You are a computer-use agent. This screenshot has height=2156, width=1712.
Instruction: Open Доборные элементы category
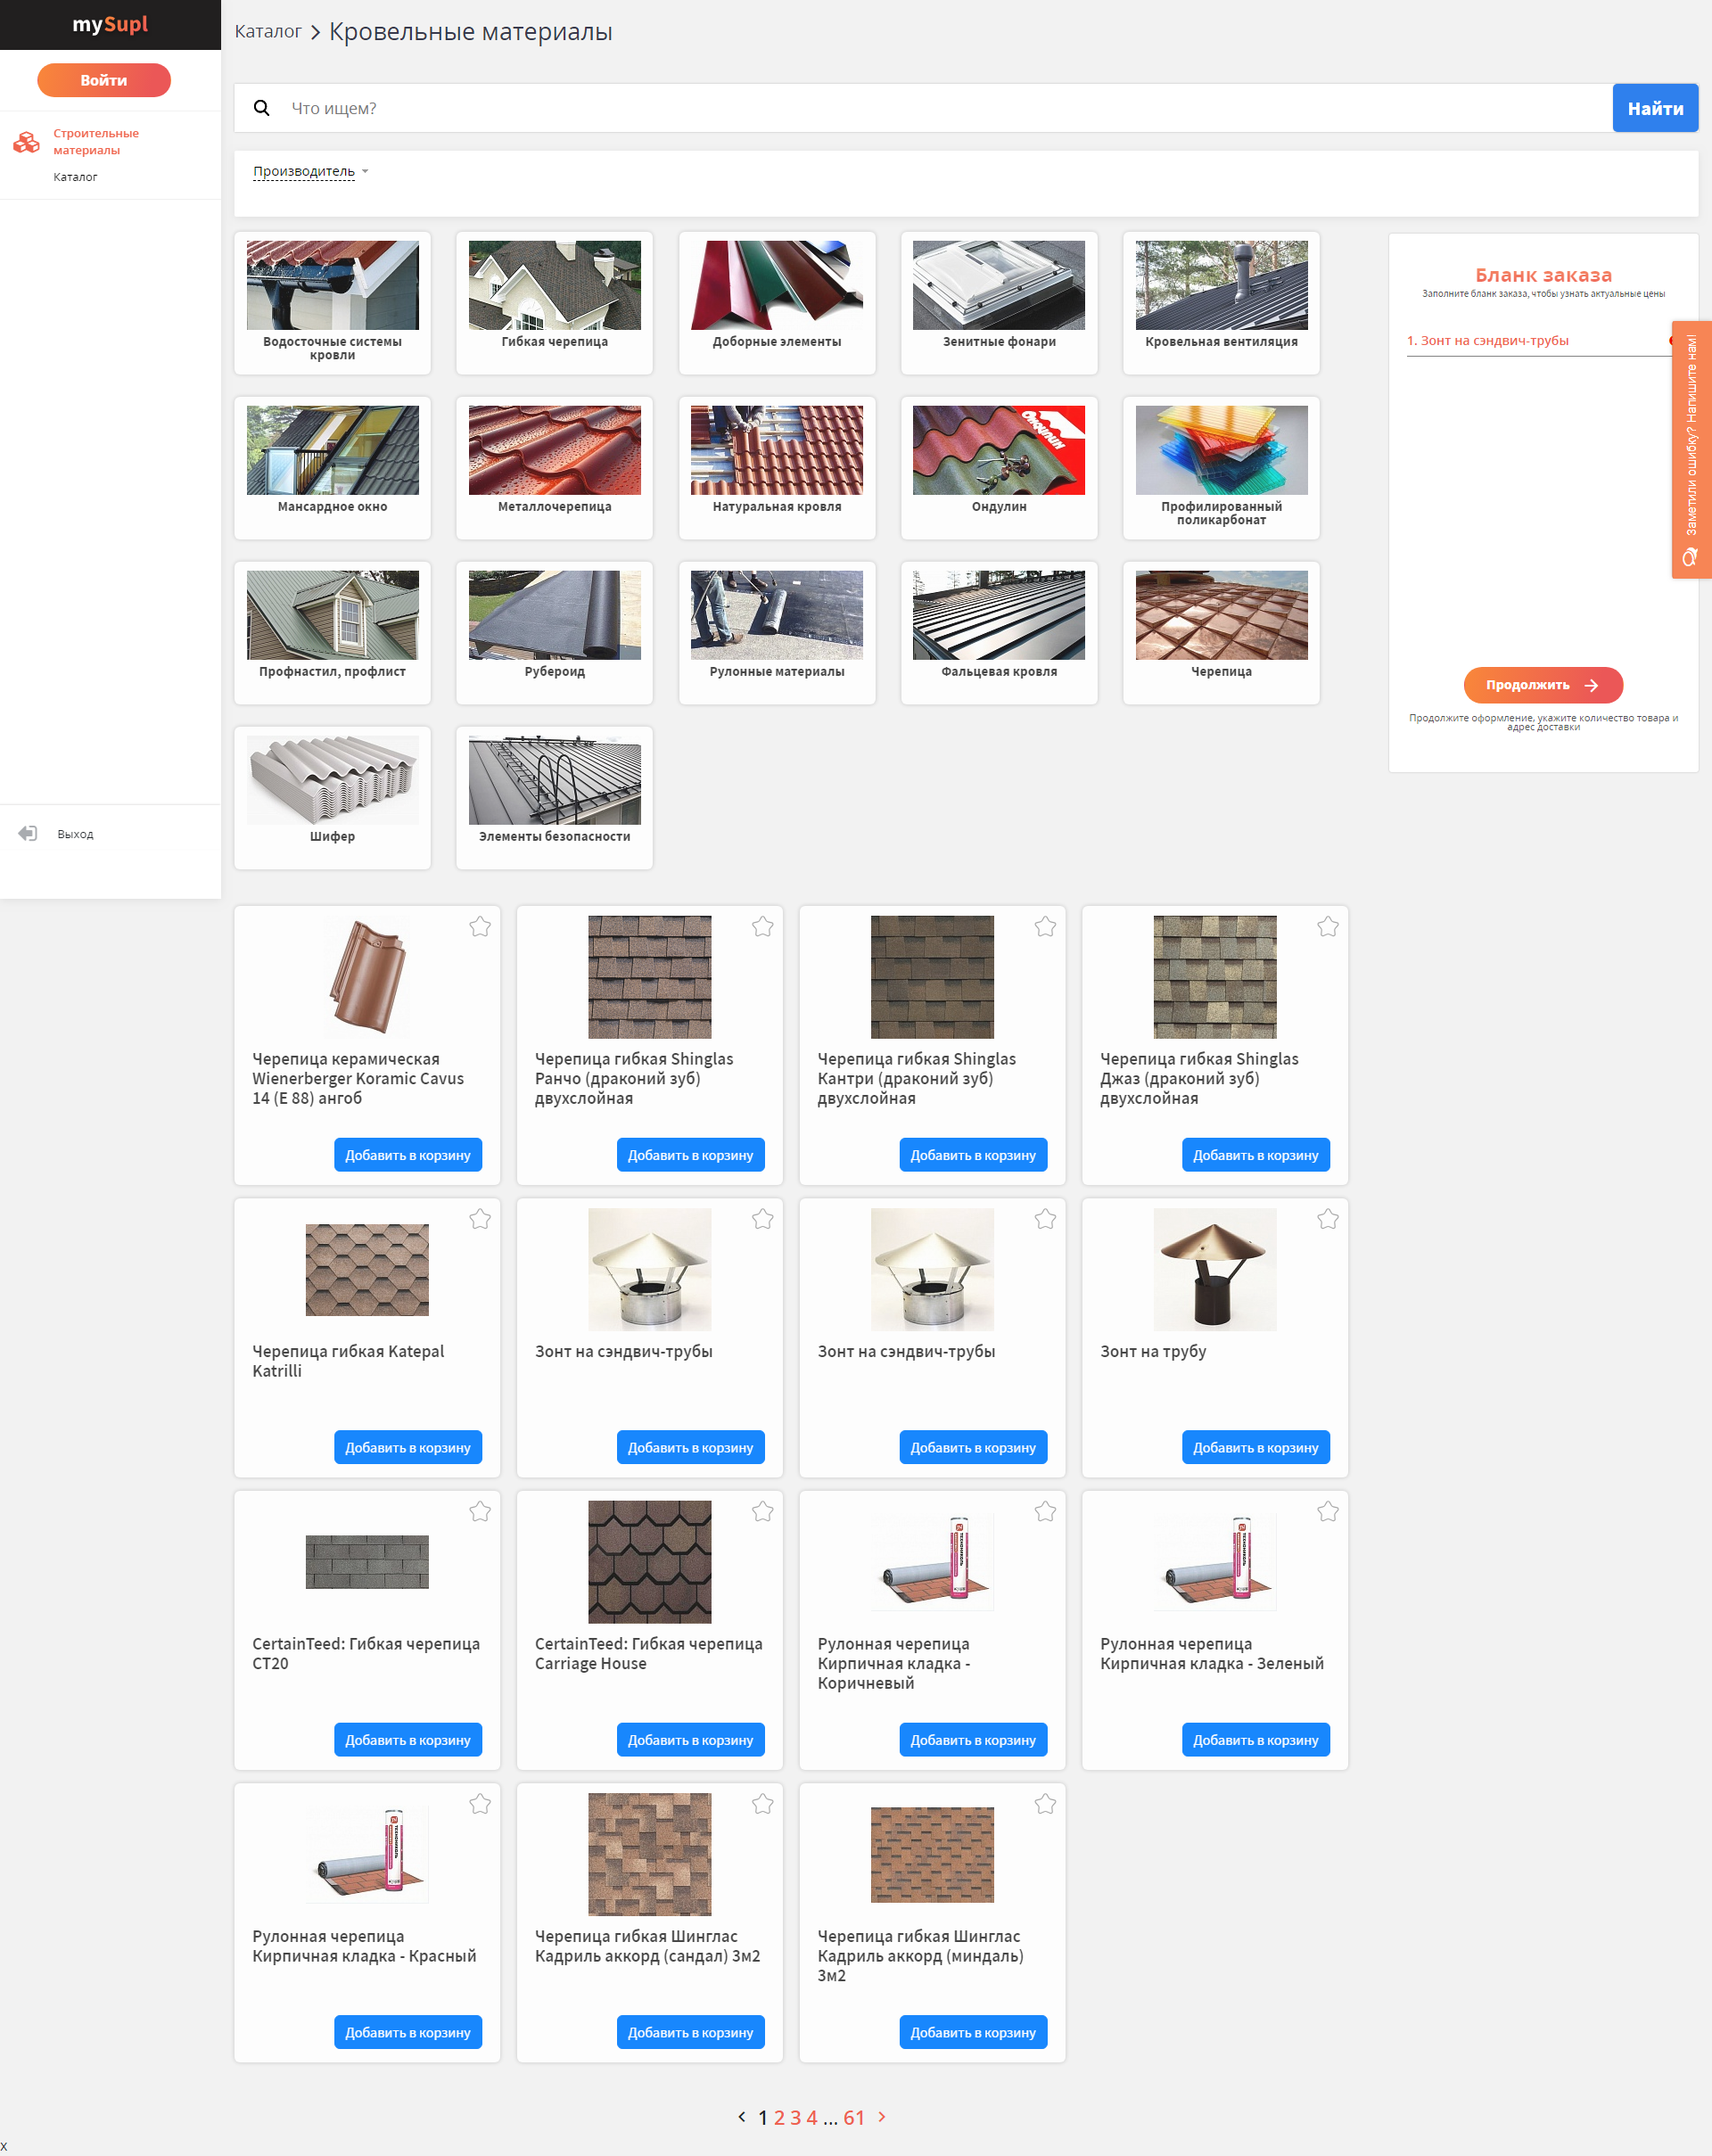tap(777, 303)
